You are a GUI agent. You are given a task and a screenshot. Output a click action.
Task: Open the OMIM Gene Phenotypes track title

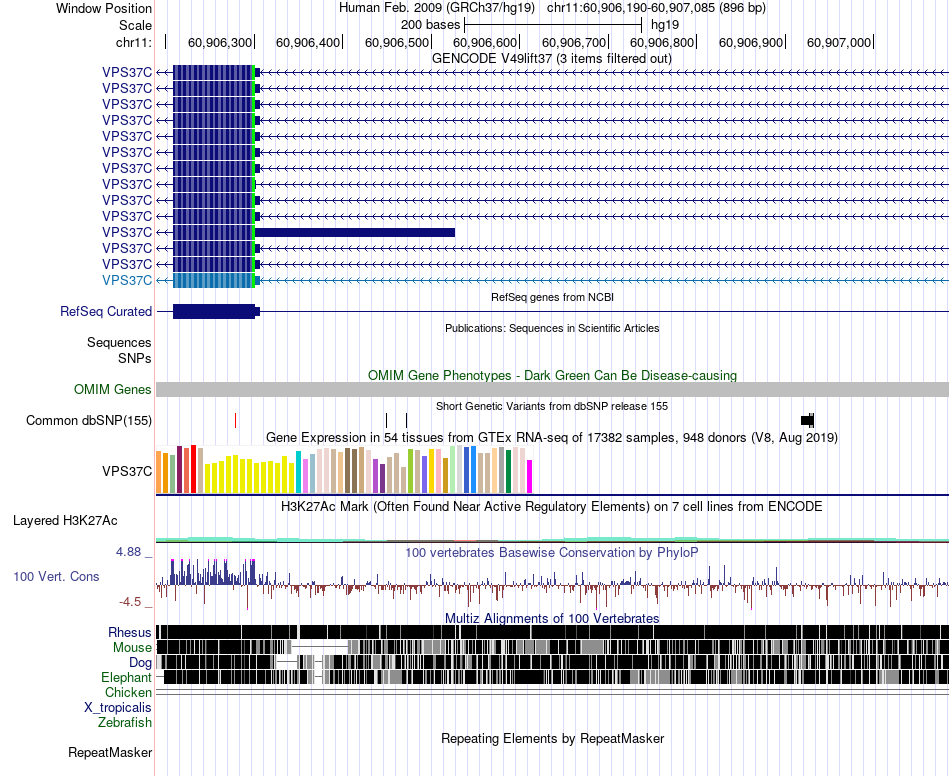tap(552, 376)
